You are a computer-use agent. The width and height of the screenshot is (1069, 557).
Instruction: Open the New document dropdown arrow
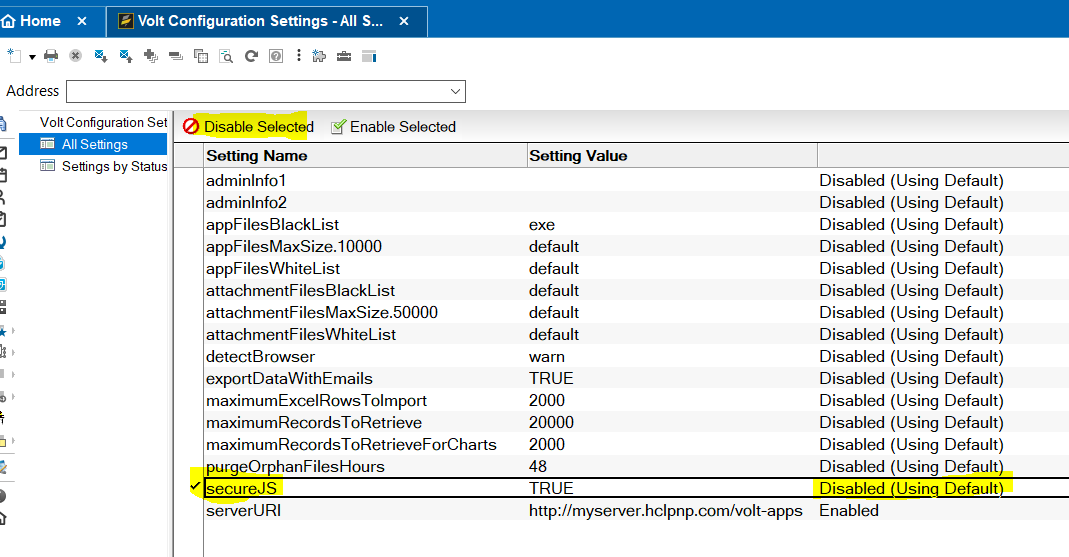tap(32, 57)
